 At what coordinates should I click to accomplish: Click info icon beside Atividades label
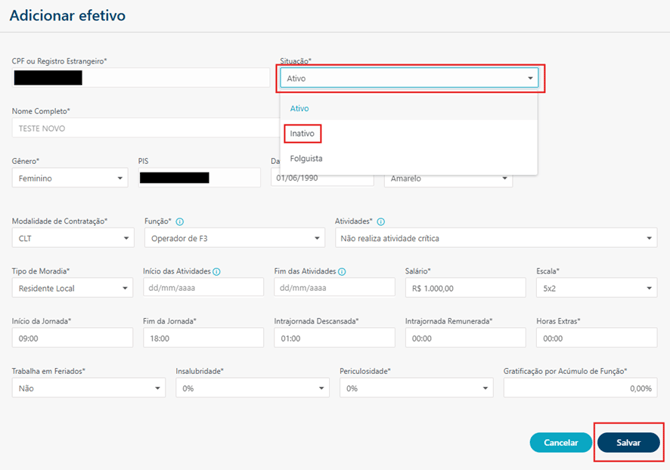coord(382,221)
